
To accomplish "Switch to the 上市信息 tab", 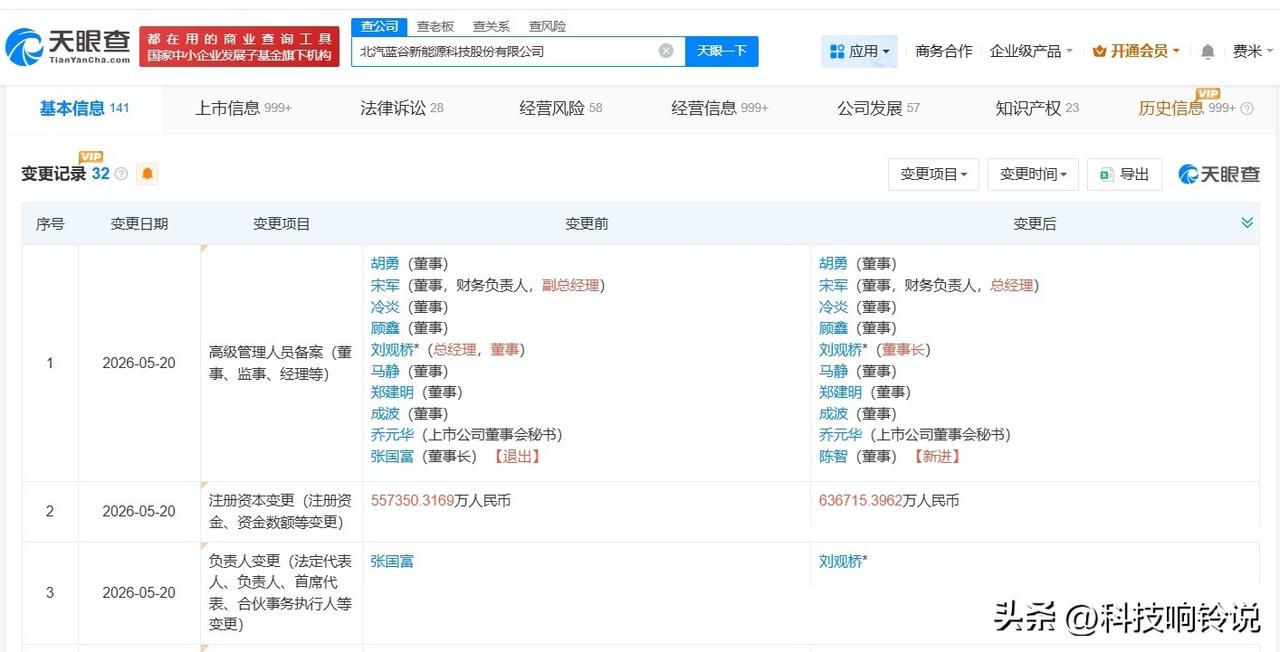I will [243, 108].
